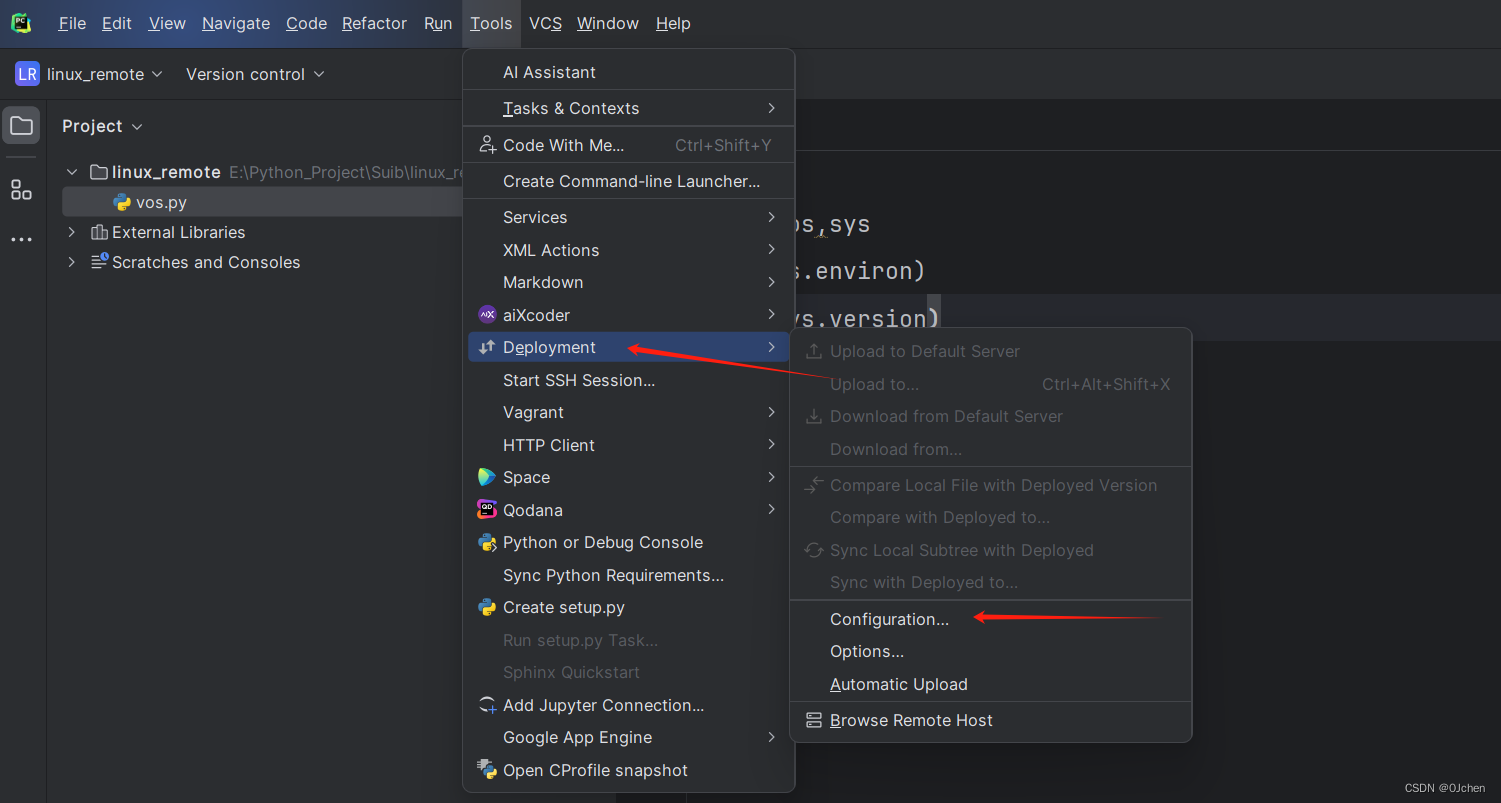Expand the External Libraries node

[x=72, y=232]
